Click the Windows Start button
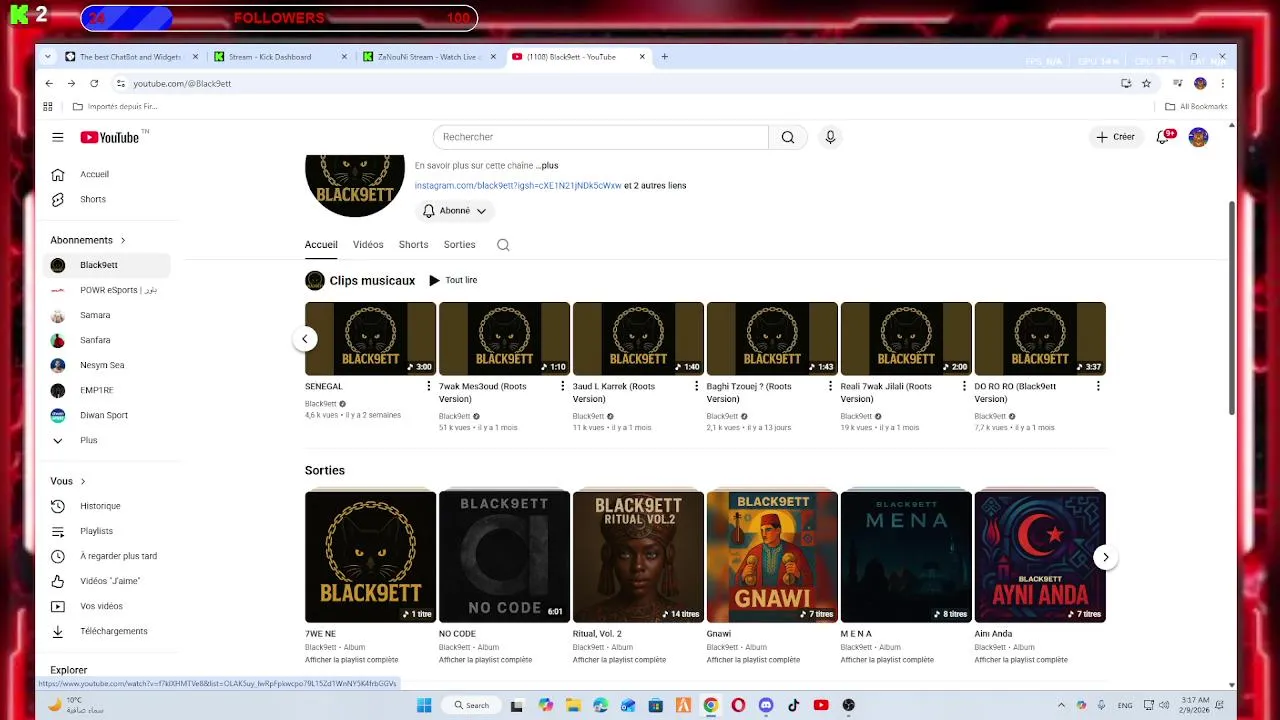The image size is (1280, 720). (x=424, y=705)
